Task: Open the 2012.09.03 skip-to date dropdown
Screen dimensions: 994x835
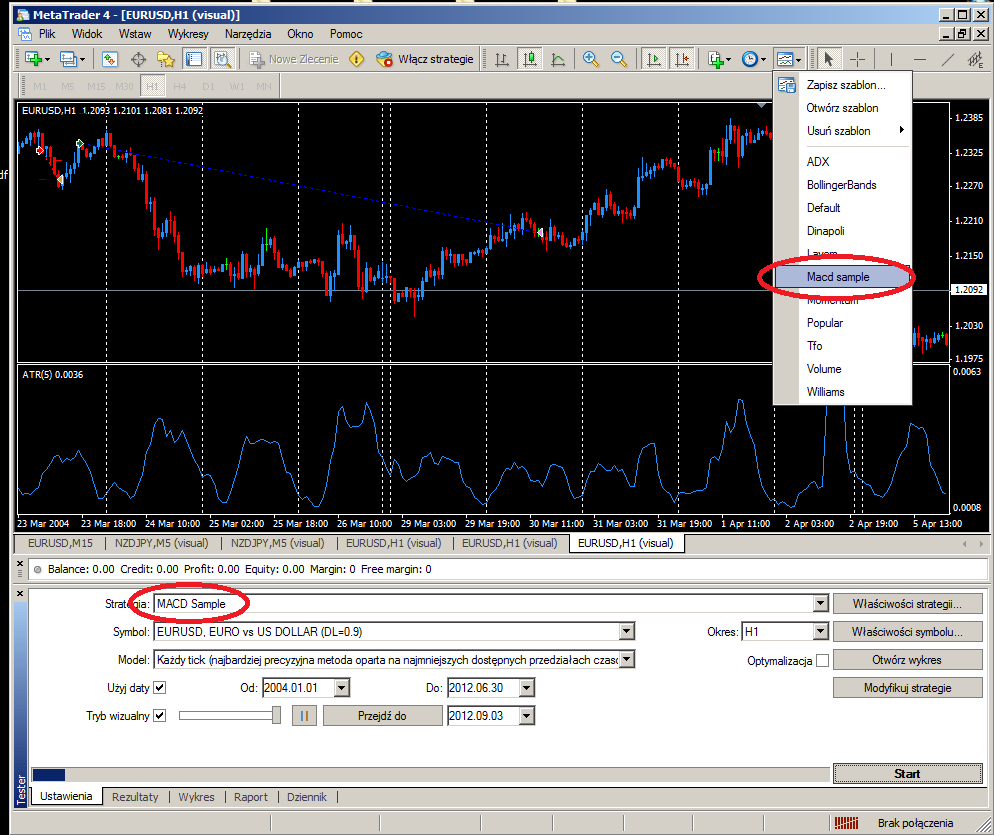Action: coord(527,716)
